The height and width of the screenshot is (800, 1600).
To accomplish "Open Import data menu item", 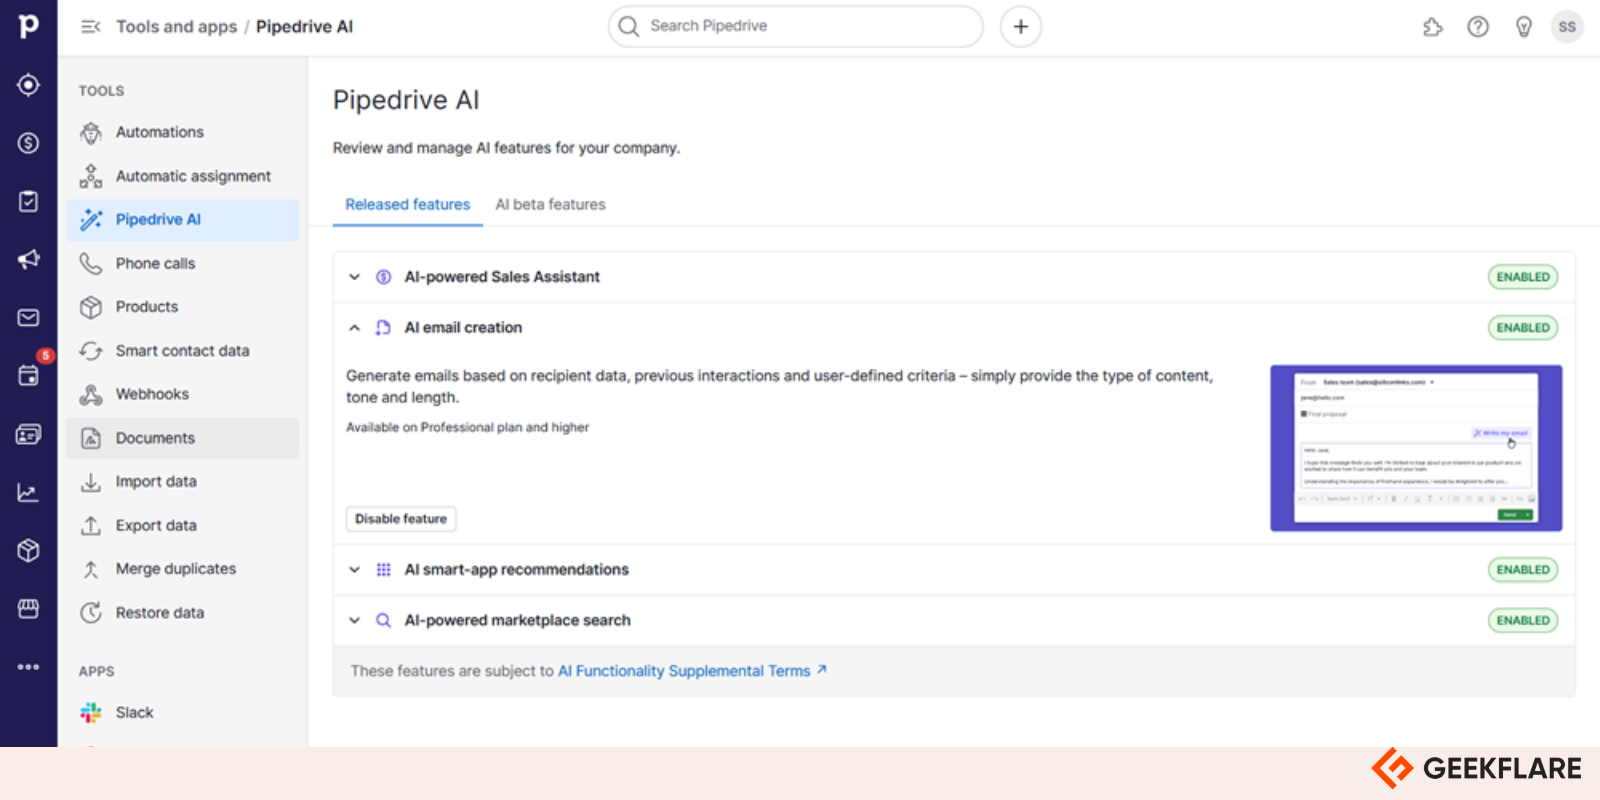I will [183, 482].
